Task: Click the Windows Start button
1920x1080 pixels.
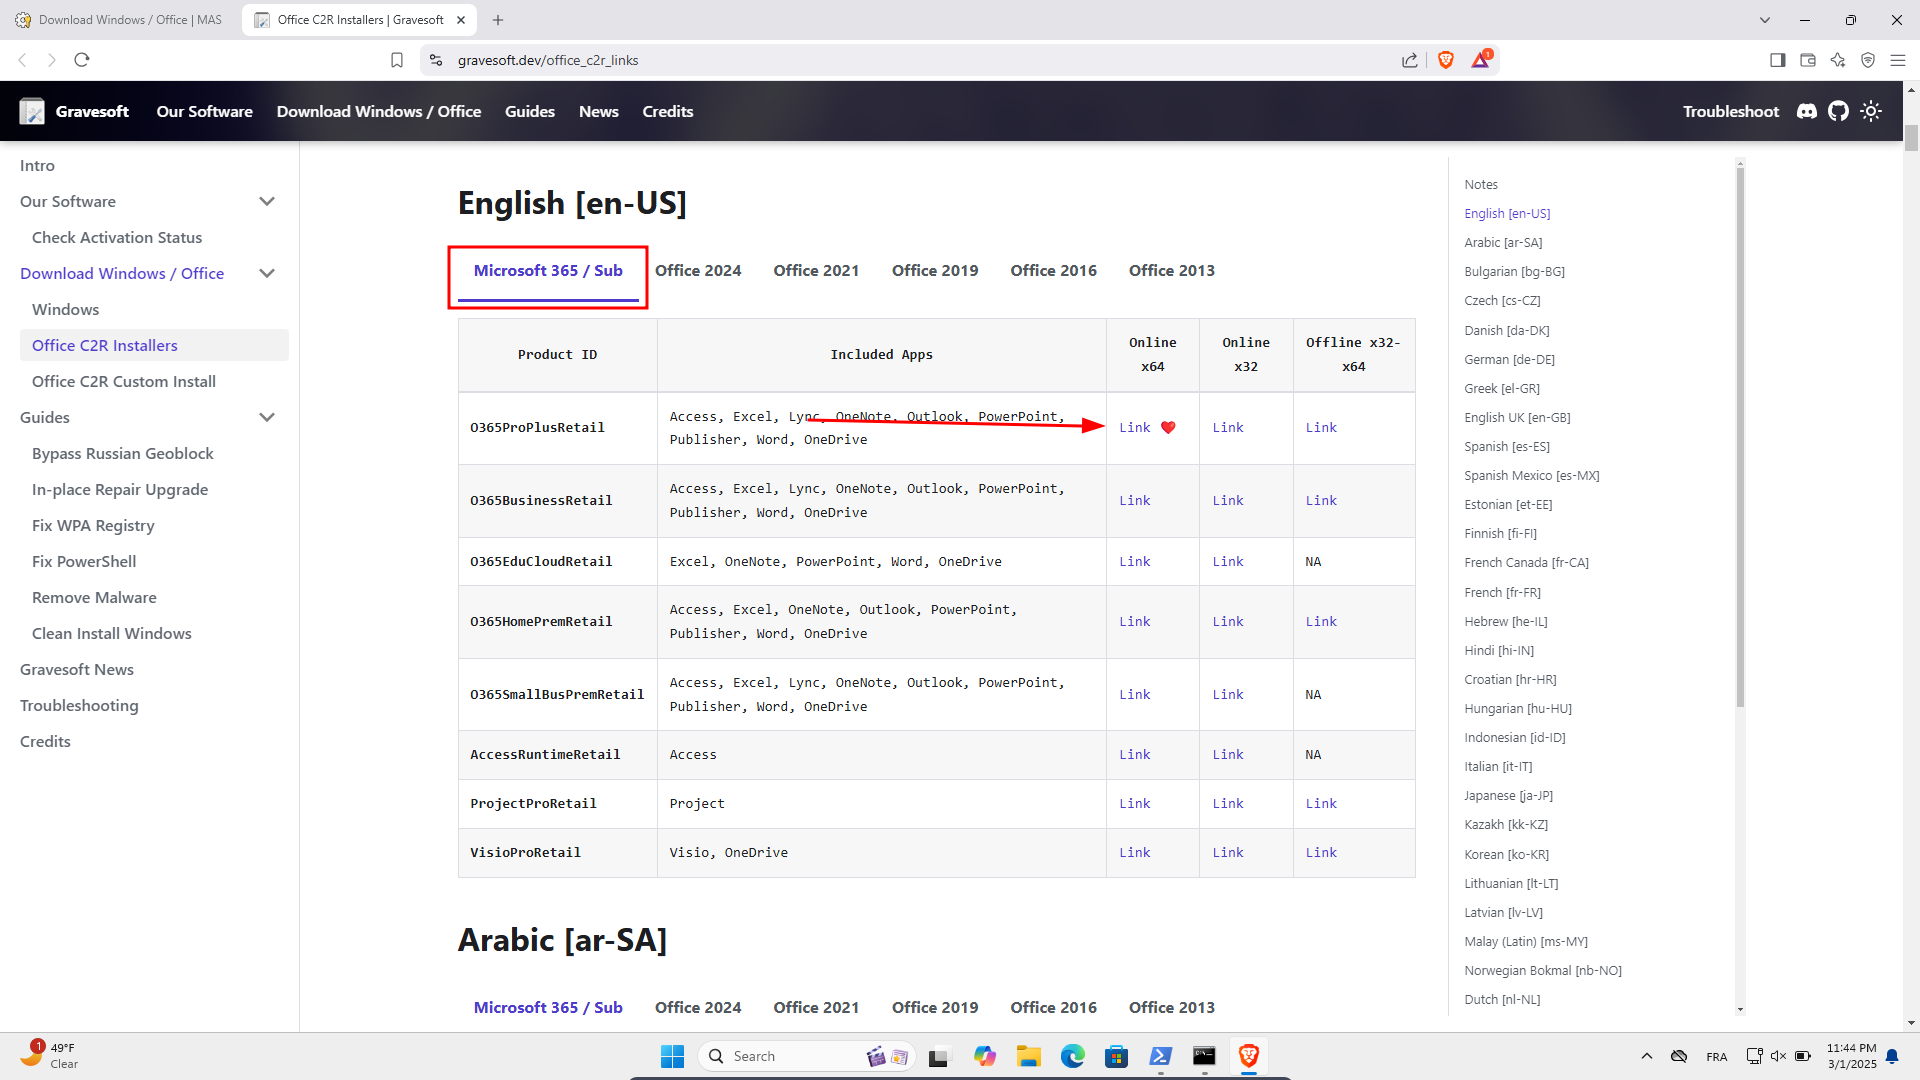Action: (x=672, y=1056)
